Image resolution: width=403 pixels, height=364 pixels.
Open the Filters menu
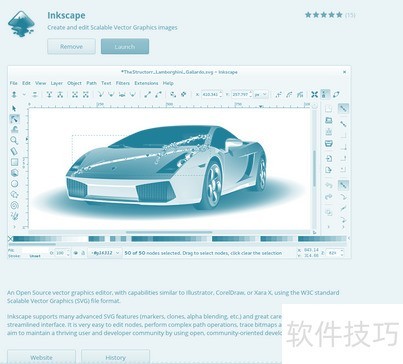click(x=123, y=83)
